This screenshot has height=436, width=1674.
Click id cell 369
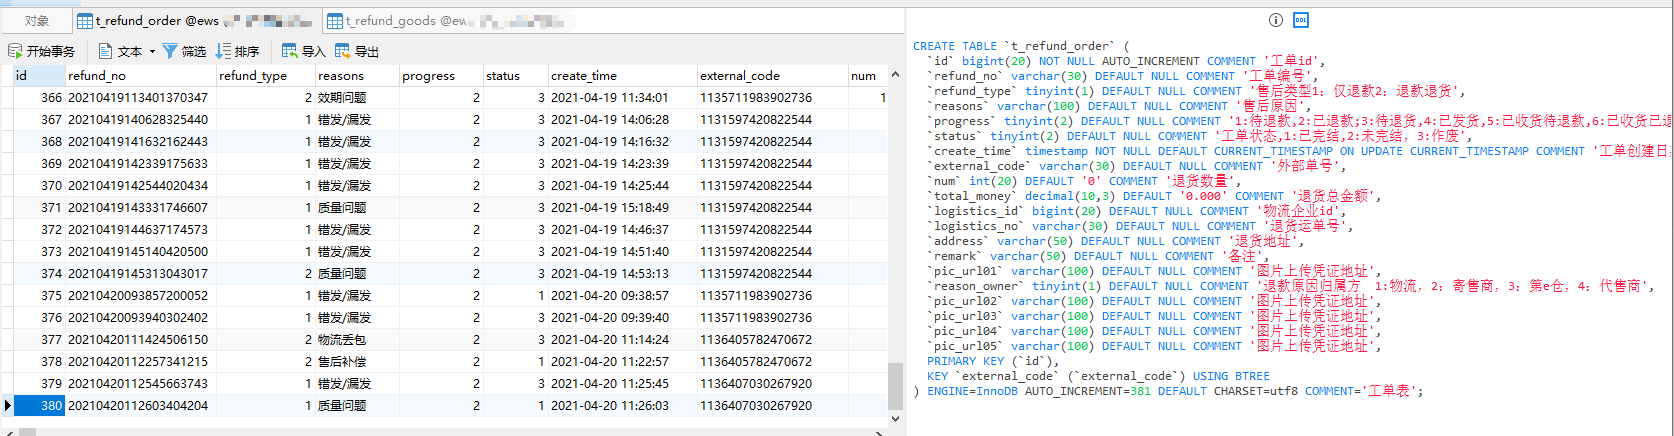coord(39,163)
